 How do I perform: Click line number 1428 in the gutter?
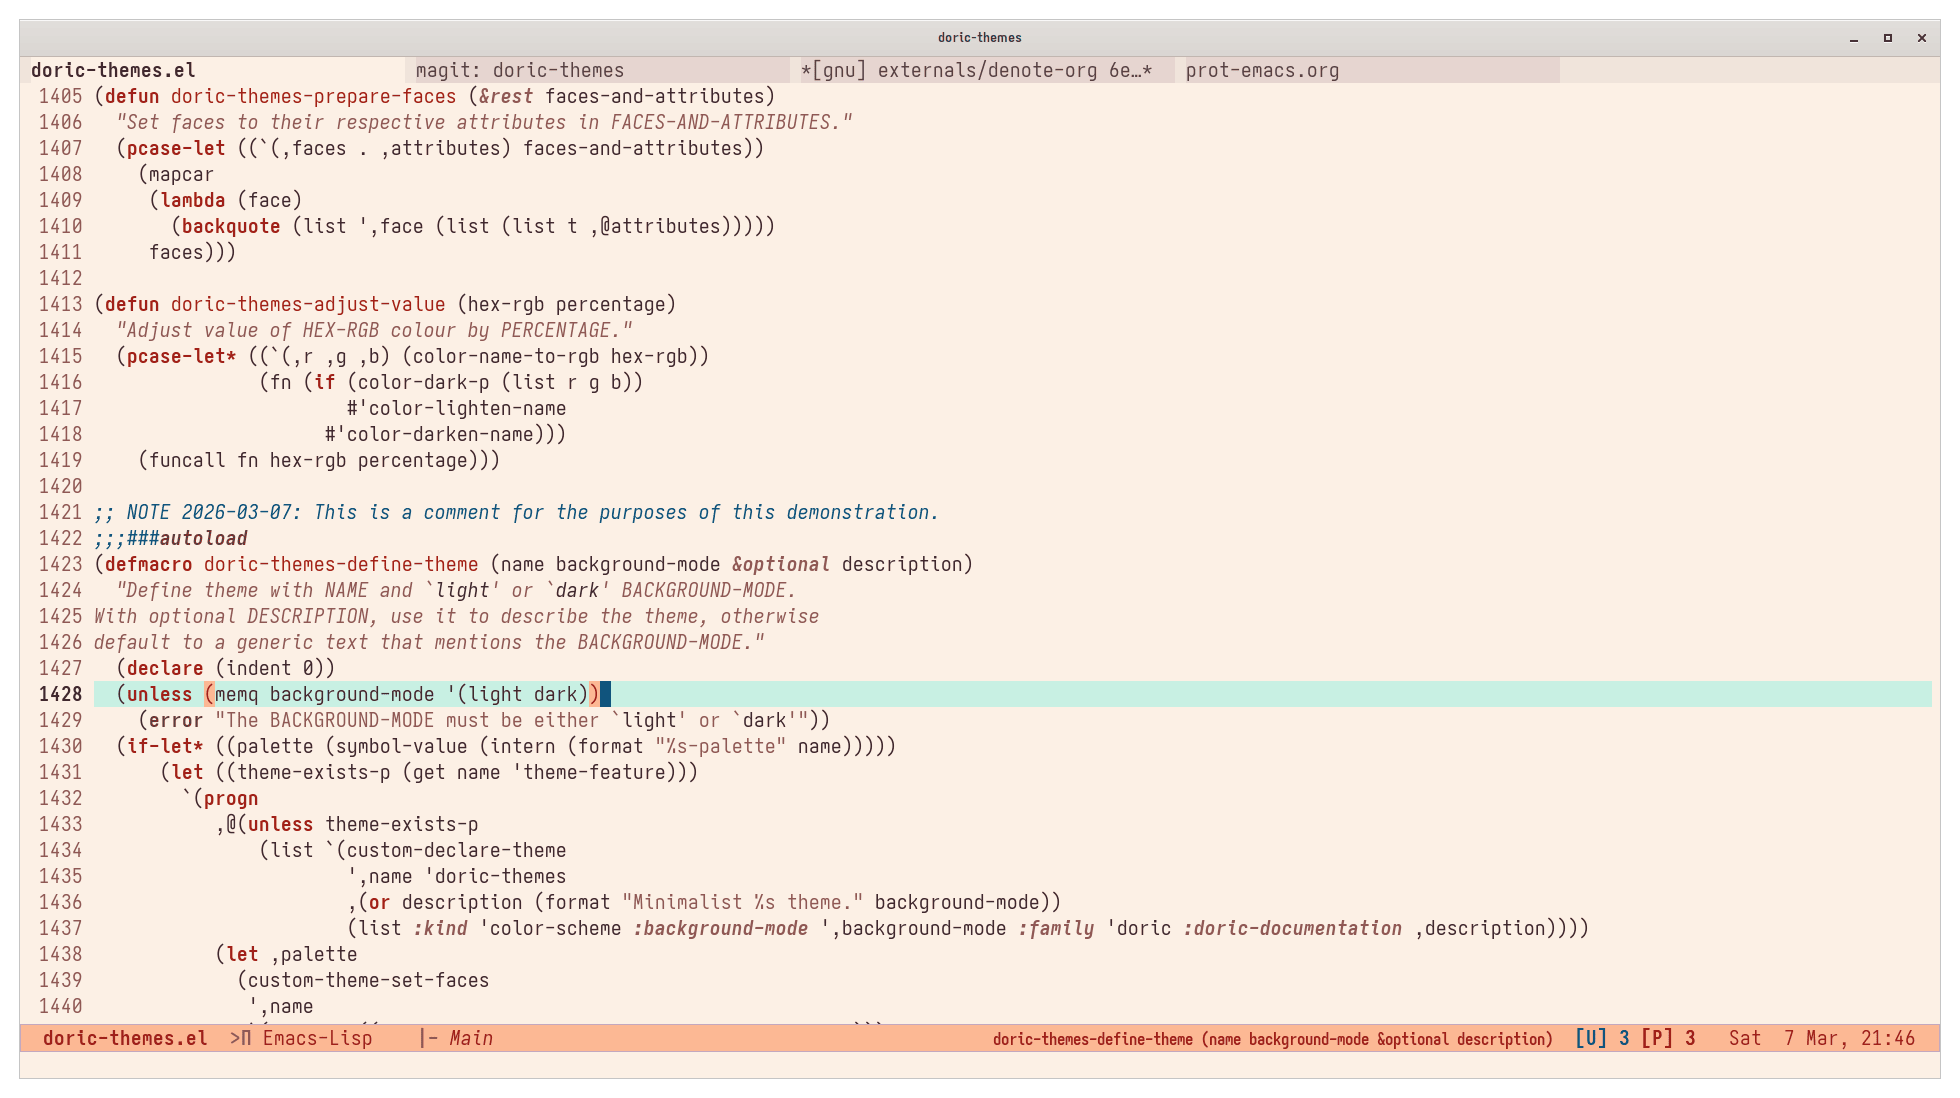(x=60, y=694)
